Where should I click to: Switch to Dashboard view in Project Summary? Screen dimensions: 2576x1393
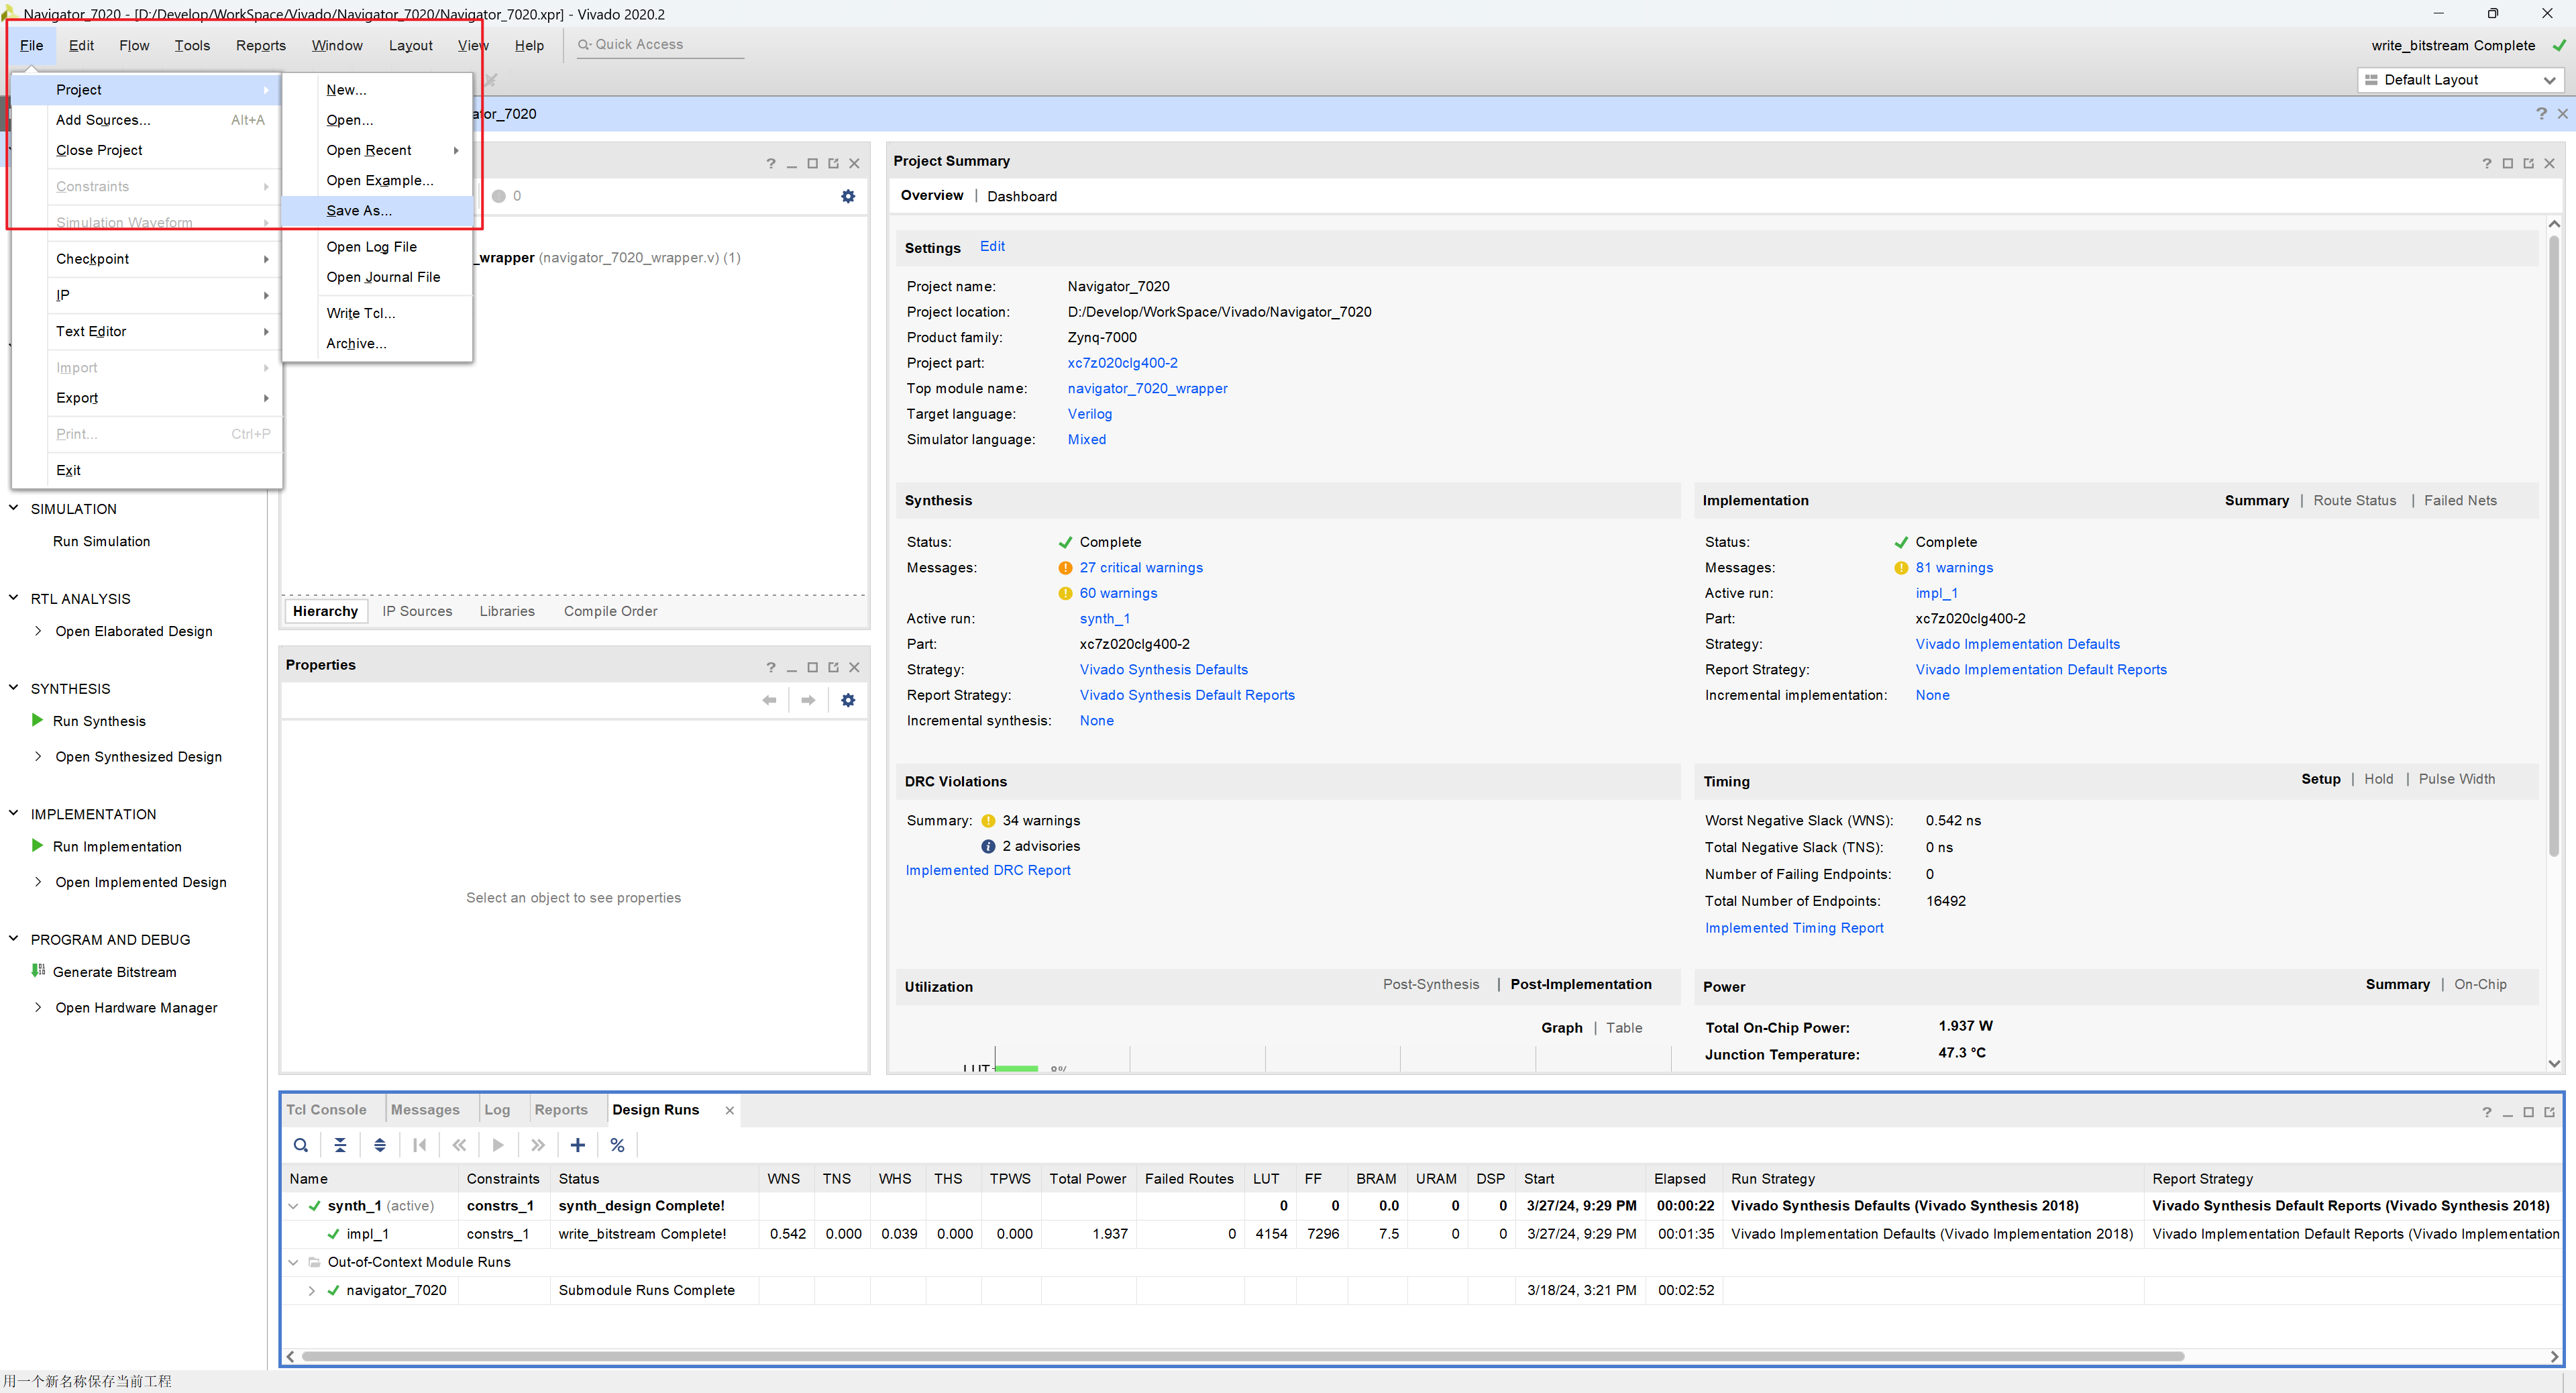tap(1021, 196)
